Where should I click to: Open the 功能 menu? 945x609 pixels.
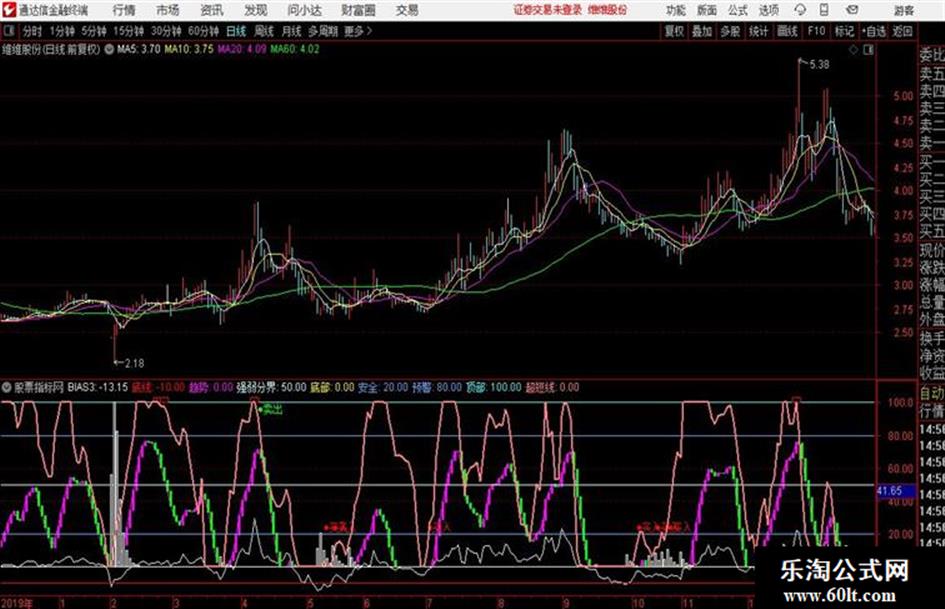676,10
